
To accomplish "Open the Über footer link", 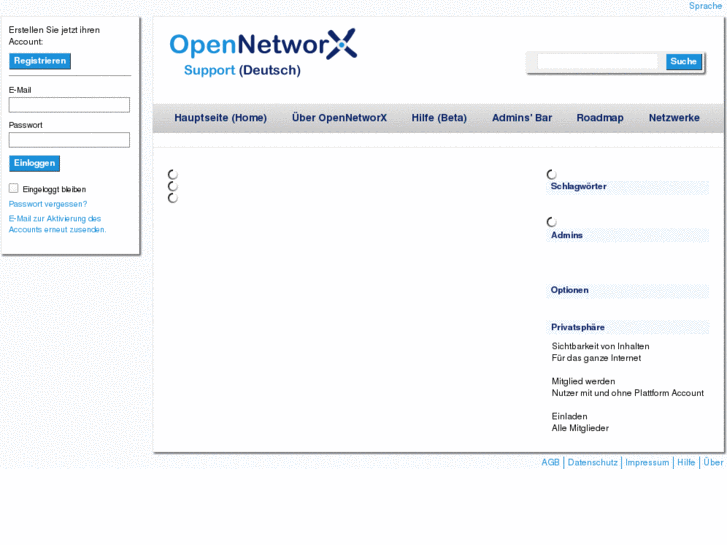I will [x=713, y=462].
